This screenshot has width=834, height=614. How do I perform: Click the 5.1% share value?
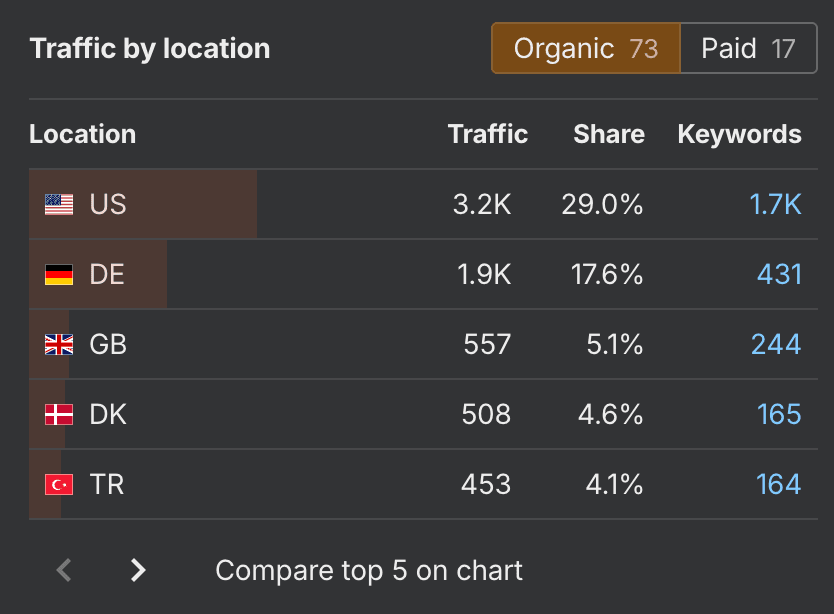click(615, 344)
